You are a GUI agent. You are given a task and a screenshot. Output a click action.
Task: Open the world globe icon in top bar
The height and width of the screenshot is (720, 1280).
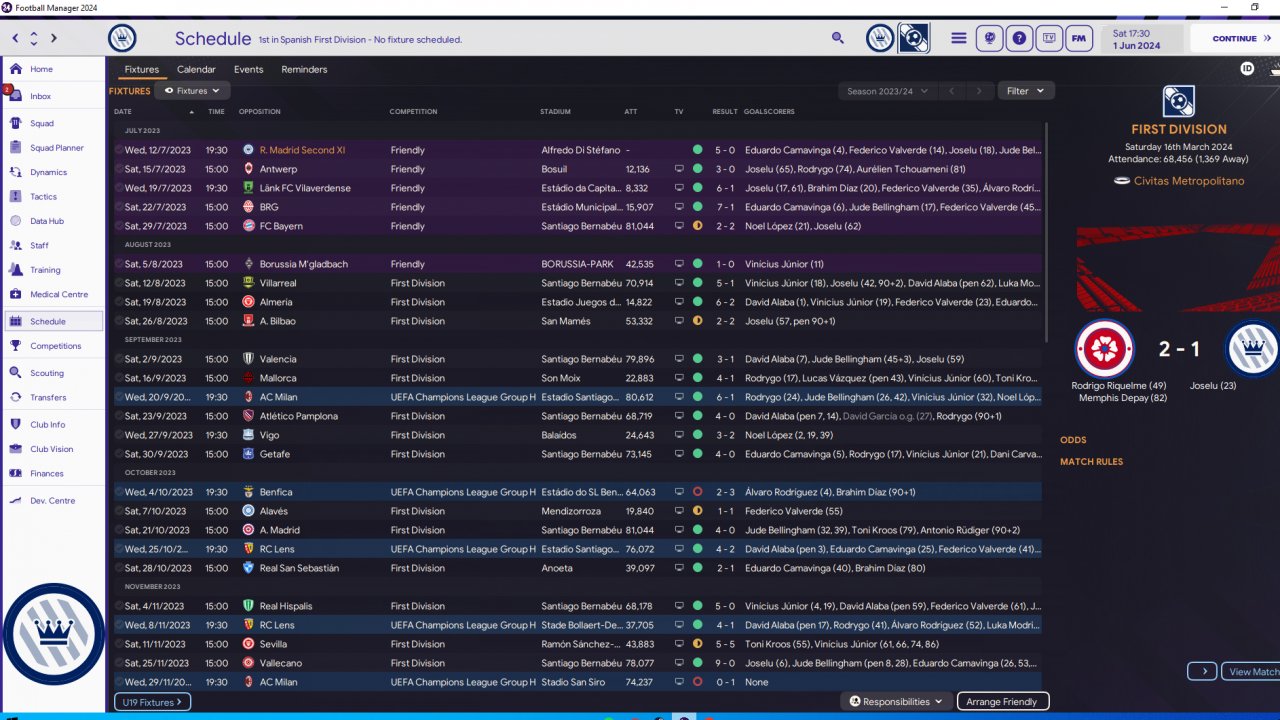(989, 38)
